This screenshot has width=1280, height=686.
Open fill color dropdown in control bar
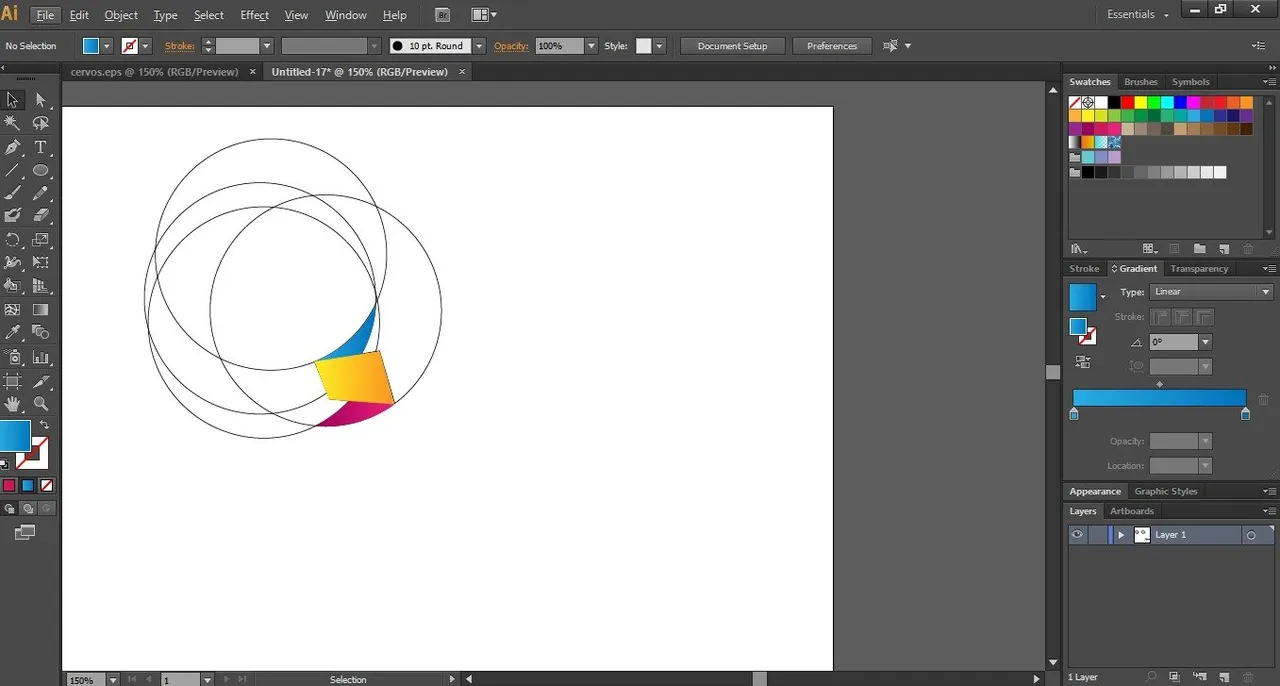click(106, 46)
